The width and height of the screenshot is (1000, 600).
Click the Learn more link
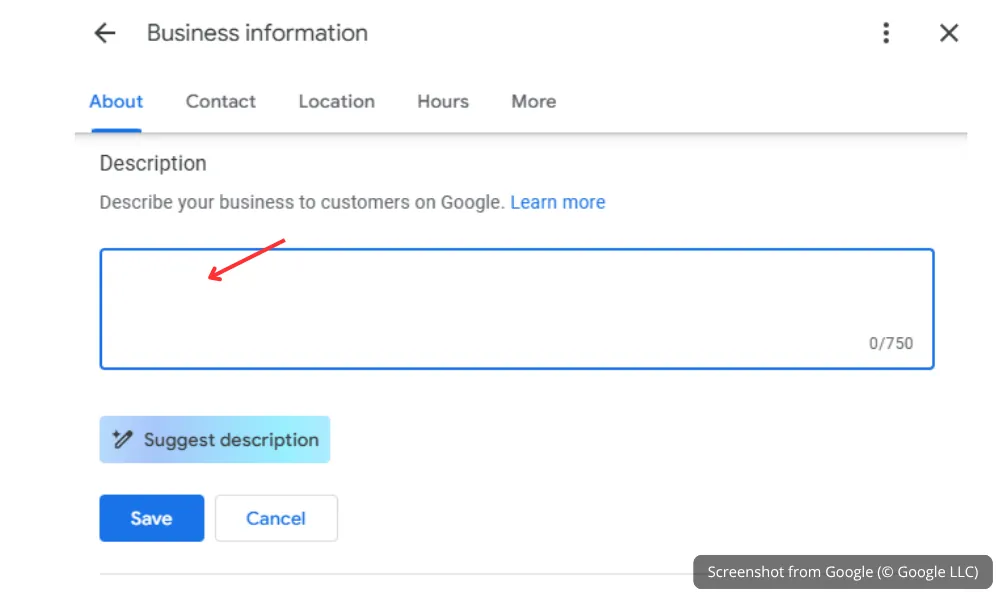(557, 202)
